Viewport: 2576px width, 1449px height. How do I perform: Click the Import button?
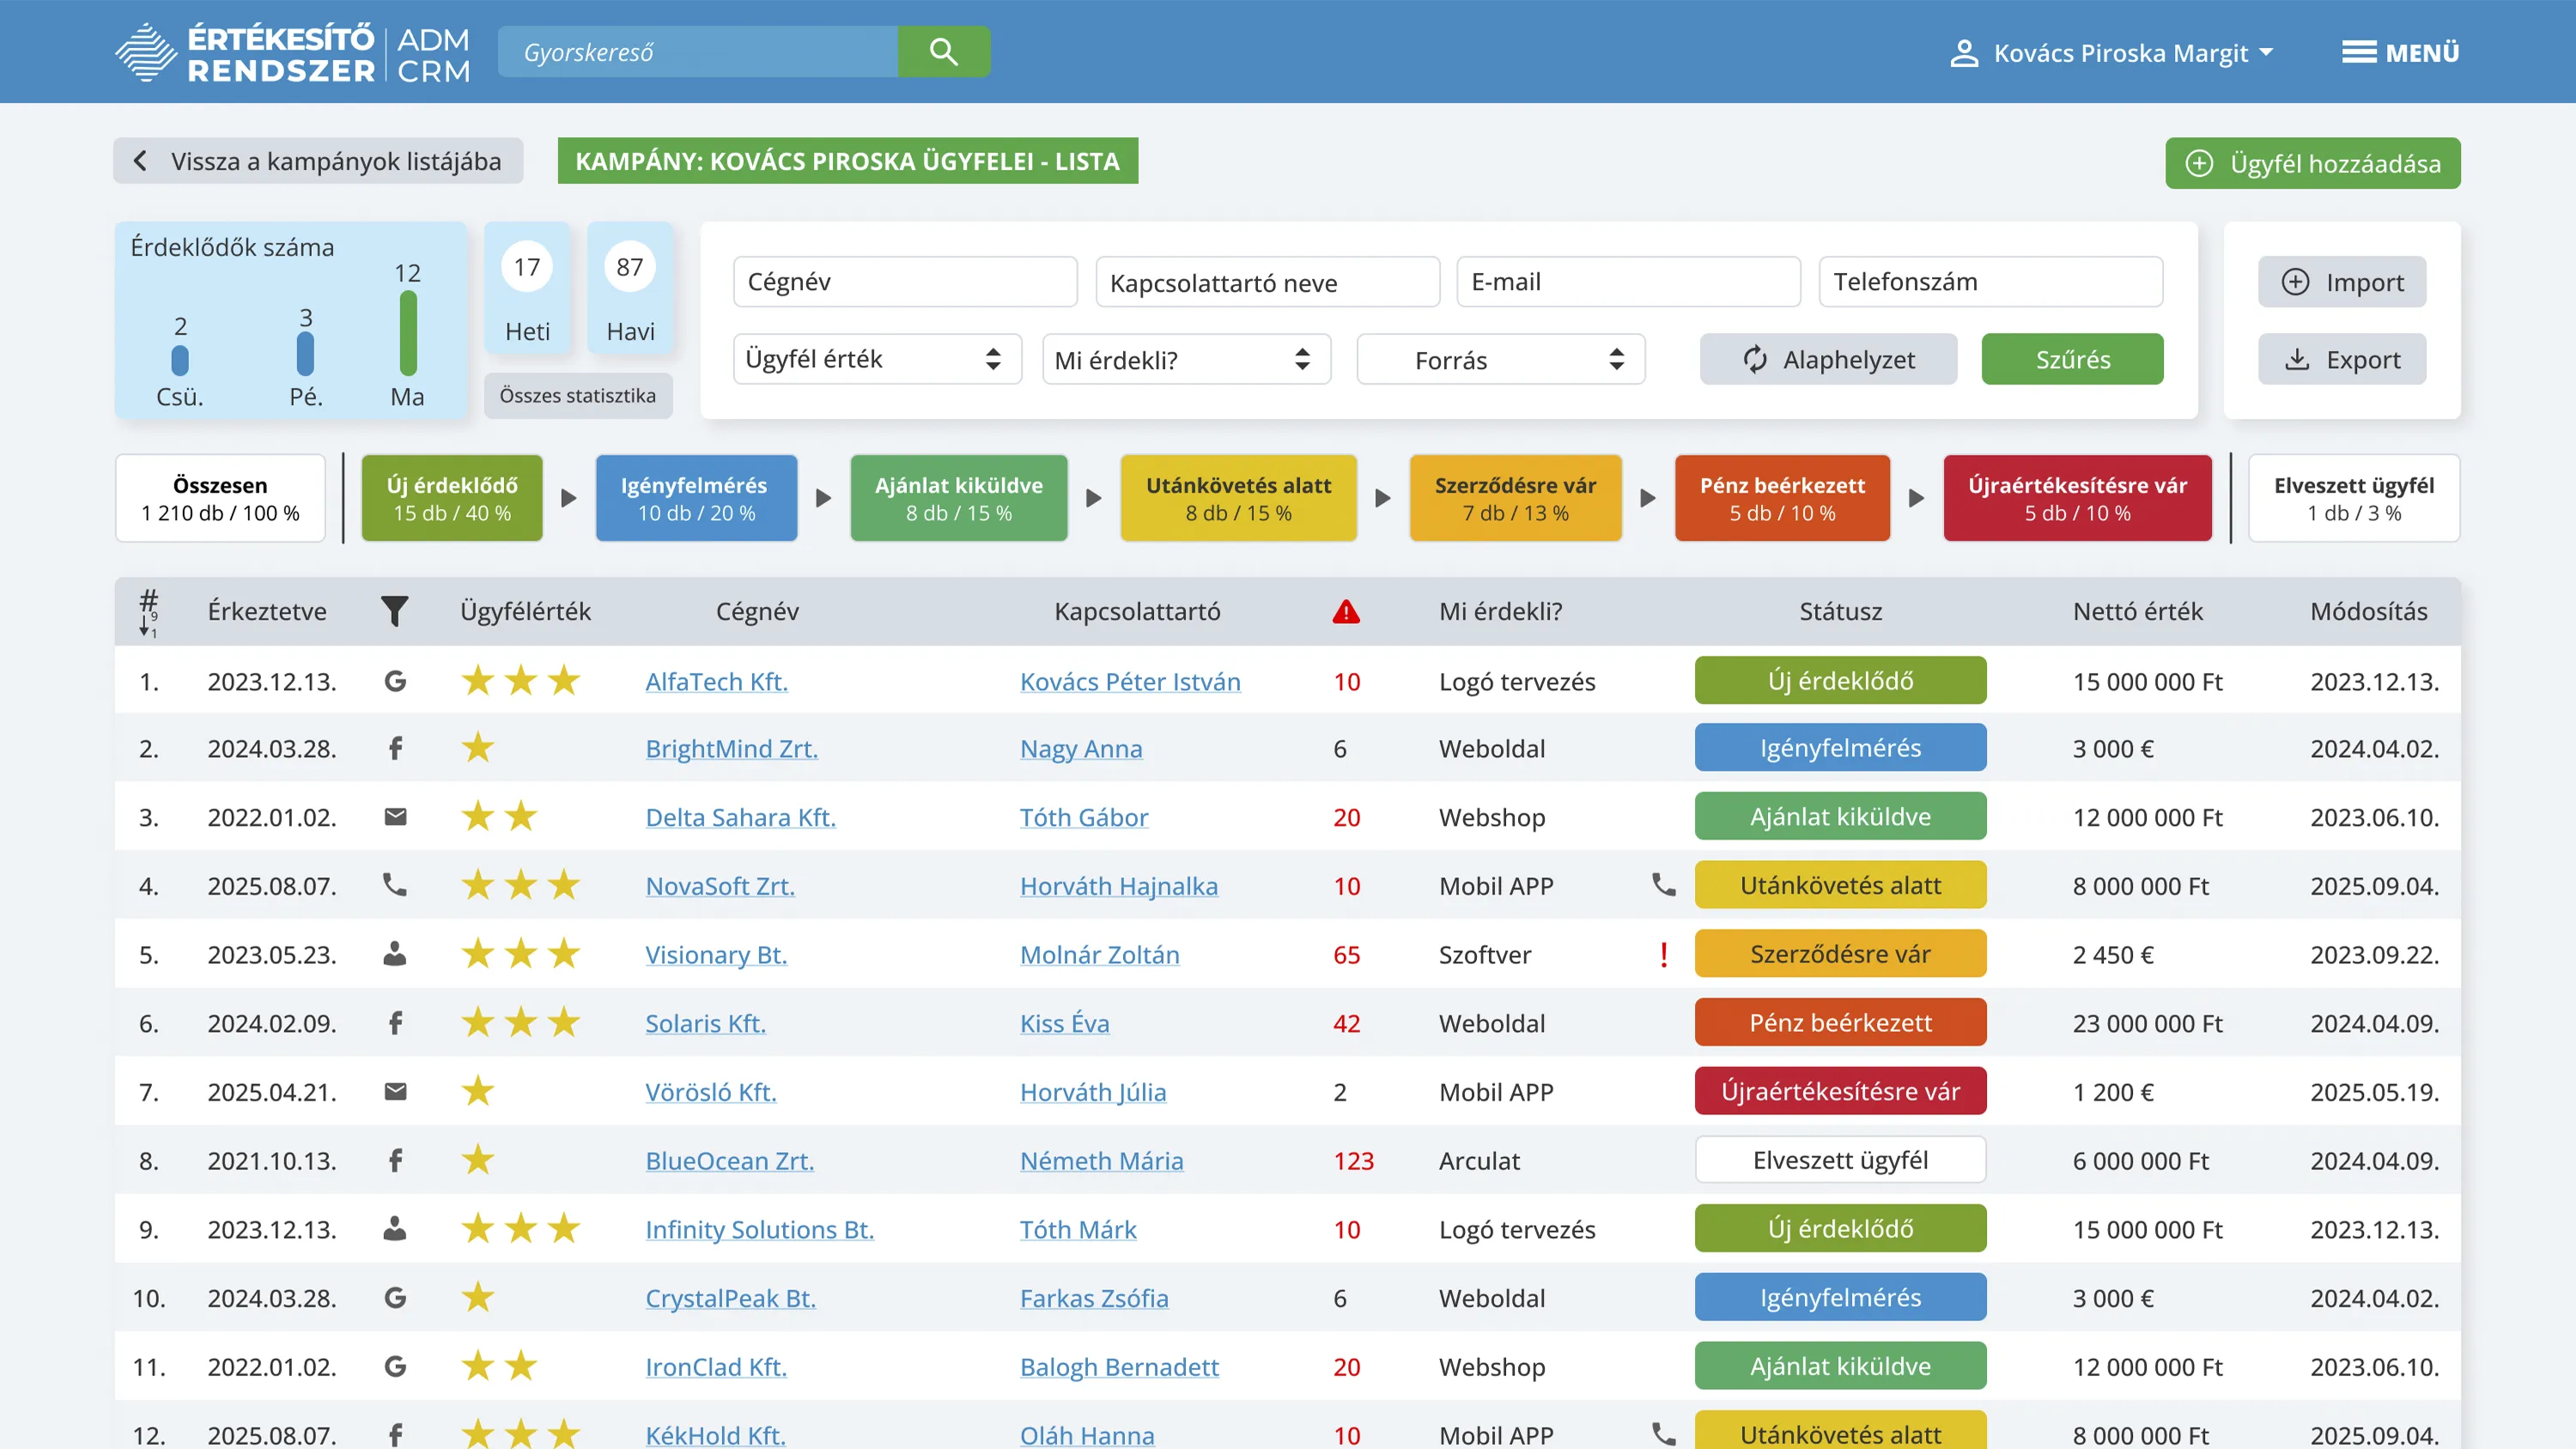click(x=2342, y=282)
